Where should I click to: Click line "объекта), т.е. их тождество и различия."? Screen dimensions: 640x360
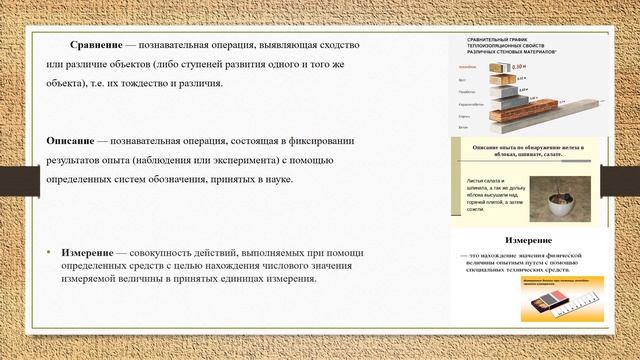pyautogui.click(x=135, y=83)
